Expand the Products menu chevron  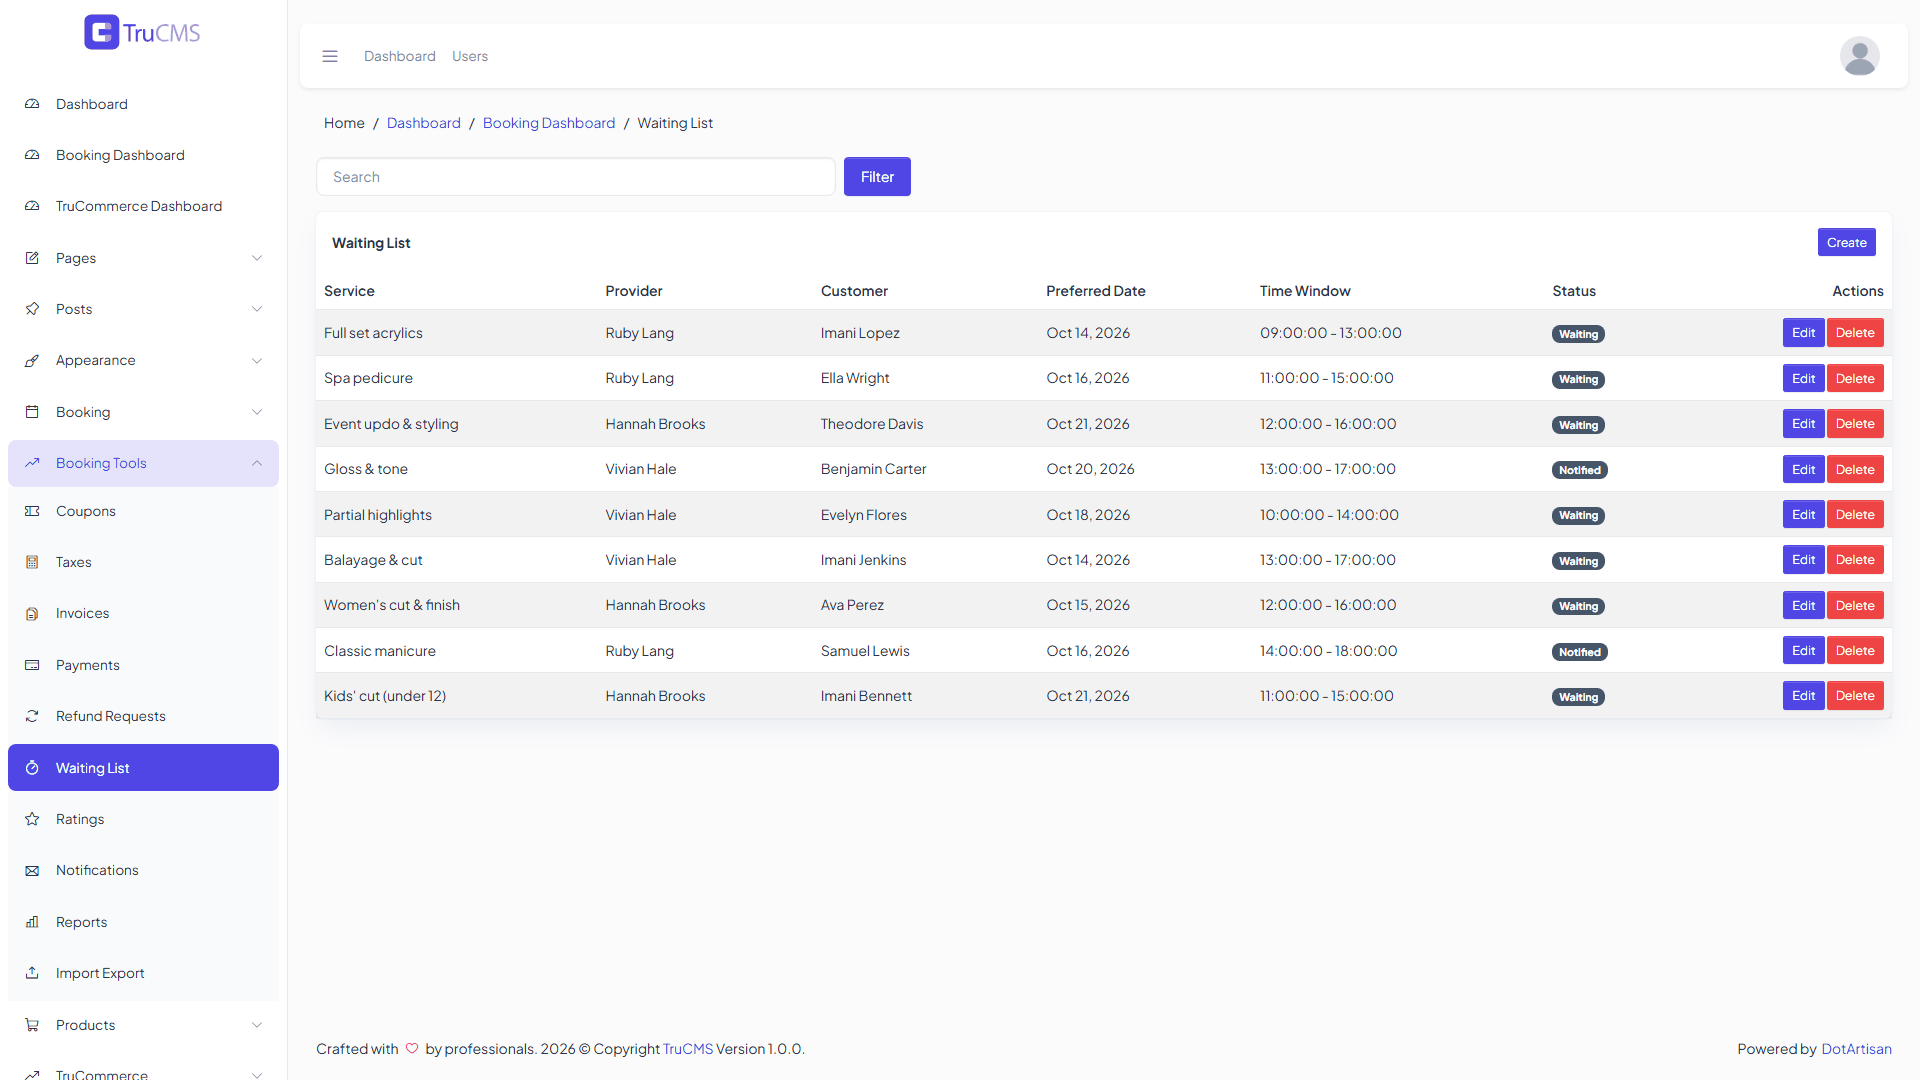(257, 1025)
